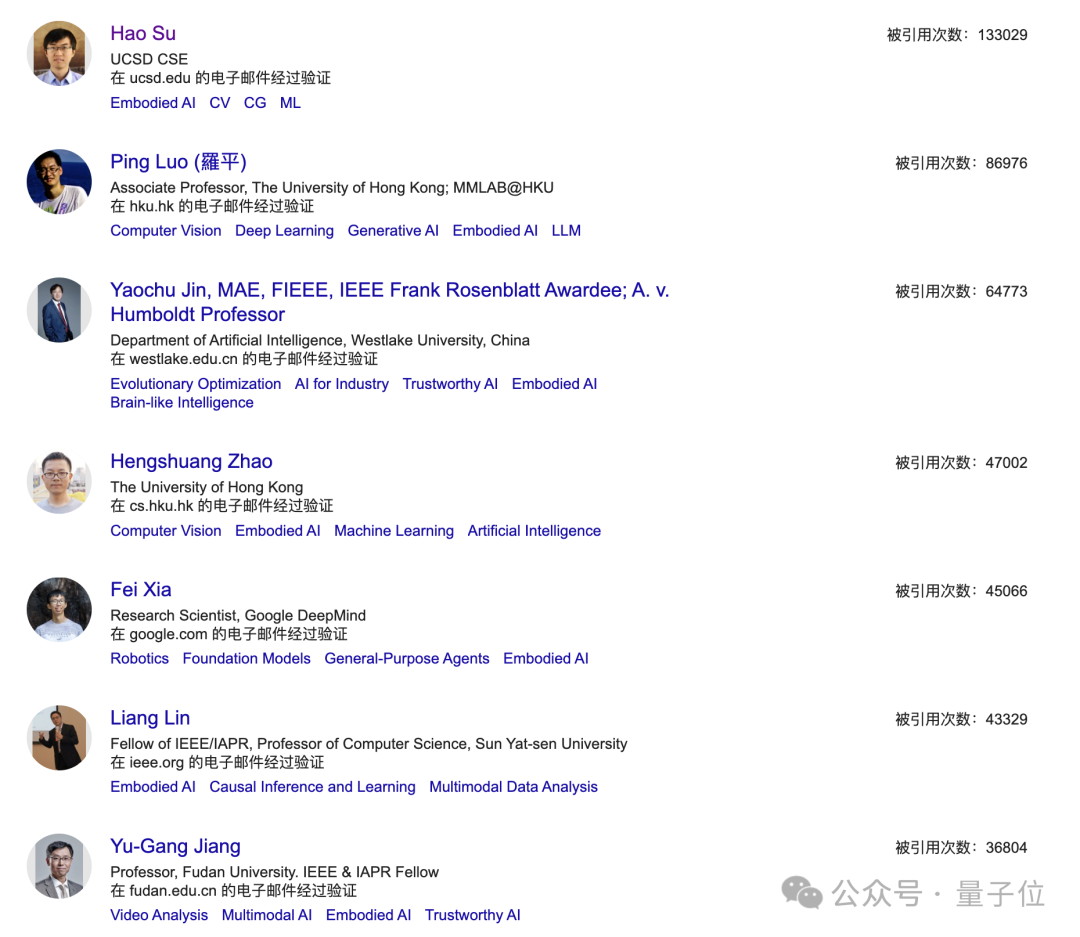The width and height of the screenshot is (1080, 937).
Task: Select the ML tag under Hao Su
Action: coord(290,103)
